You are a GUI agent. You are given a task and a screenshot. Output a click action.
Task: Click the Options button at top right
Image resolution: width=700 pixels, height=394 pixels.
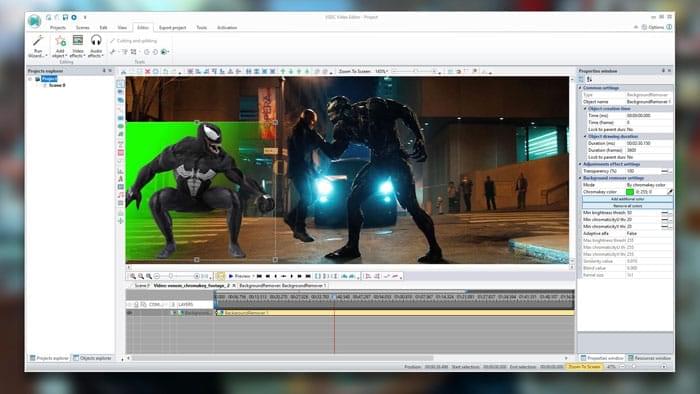tap(653, 27)
